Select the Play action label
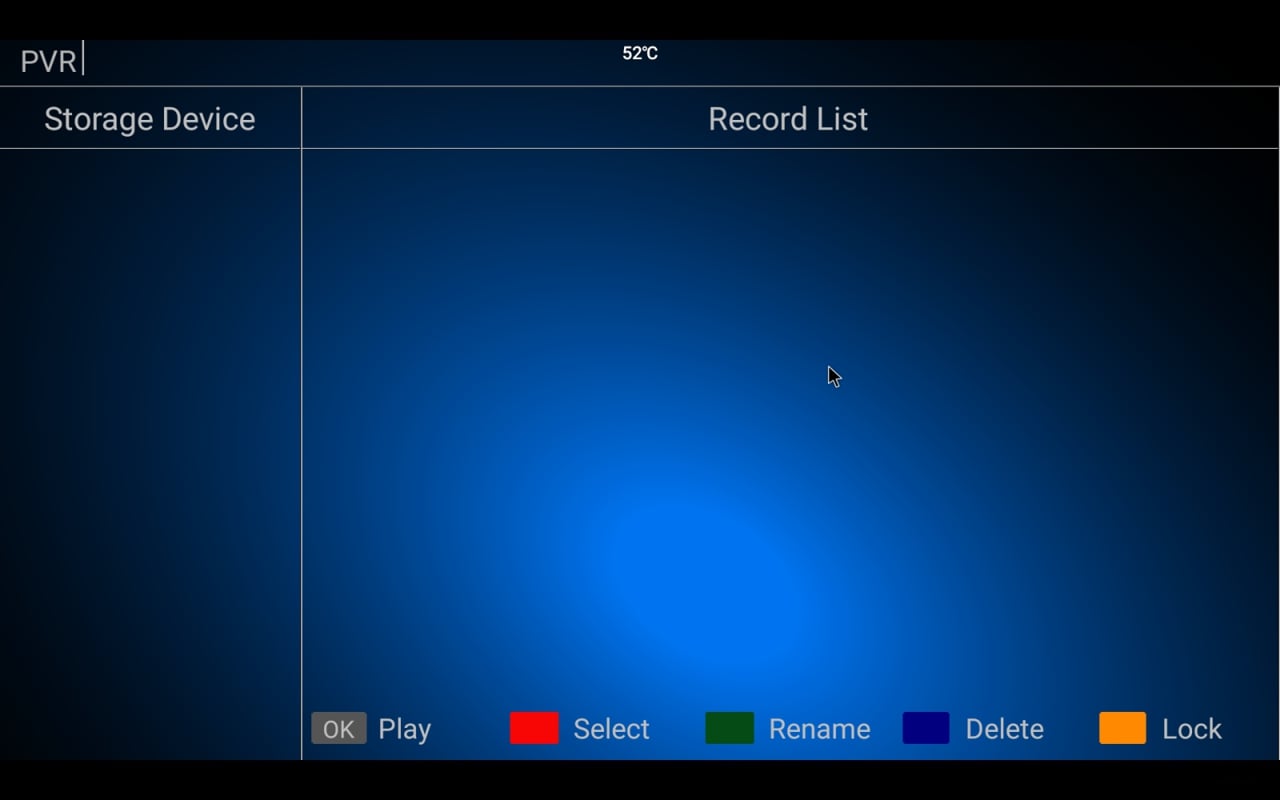The image size is (1280, 800). point(404,729)
